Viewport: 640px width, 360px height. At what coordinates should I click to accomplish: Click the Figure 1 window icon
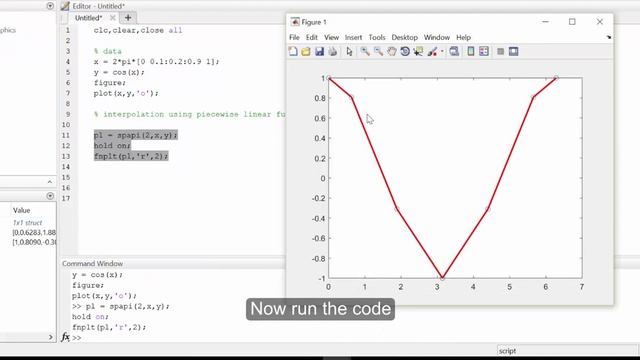click(295, 22)
